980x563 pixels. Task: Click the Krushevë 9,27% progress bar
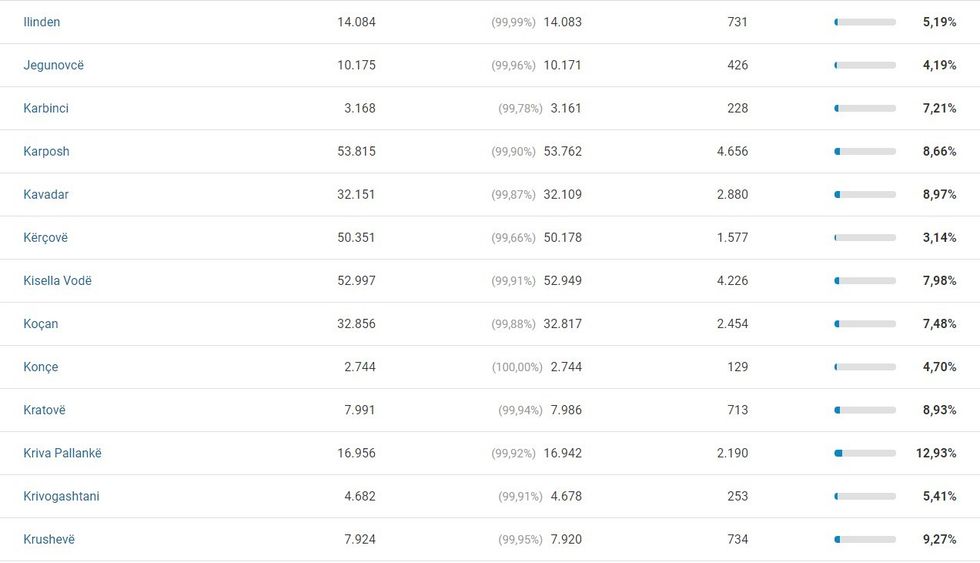click(865, 539)
